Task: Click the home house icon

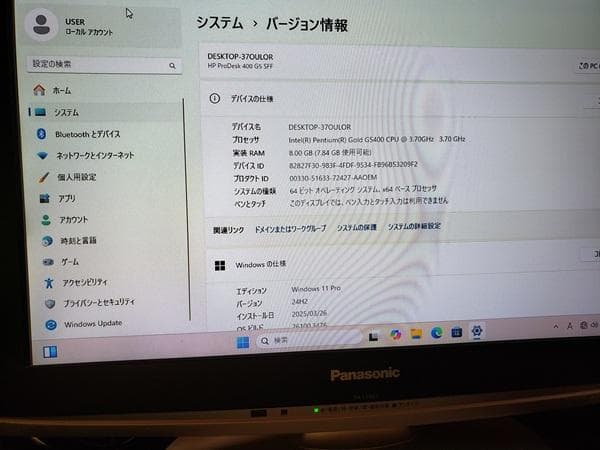Action: [39, 90]
